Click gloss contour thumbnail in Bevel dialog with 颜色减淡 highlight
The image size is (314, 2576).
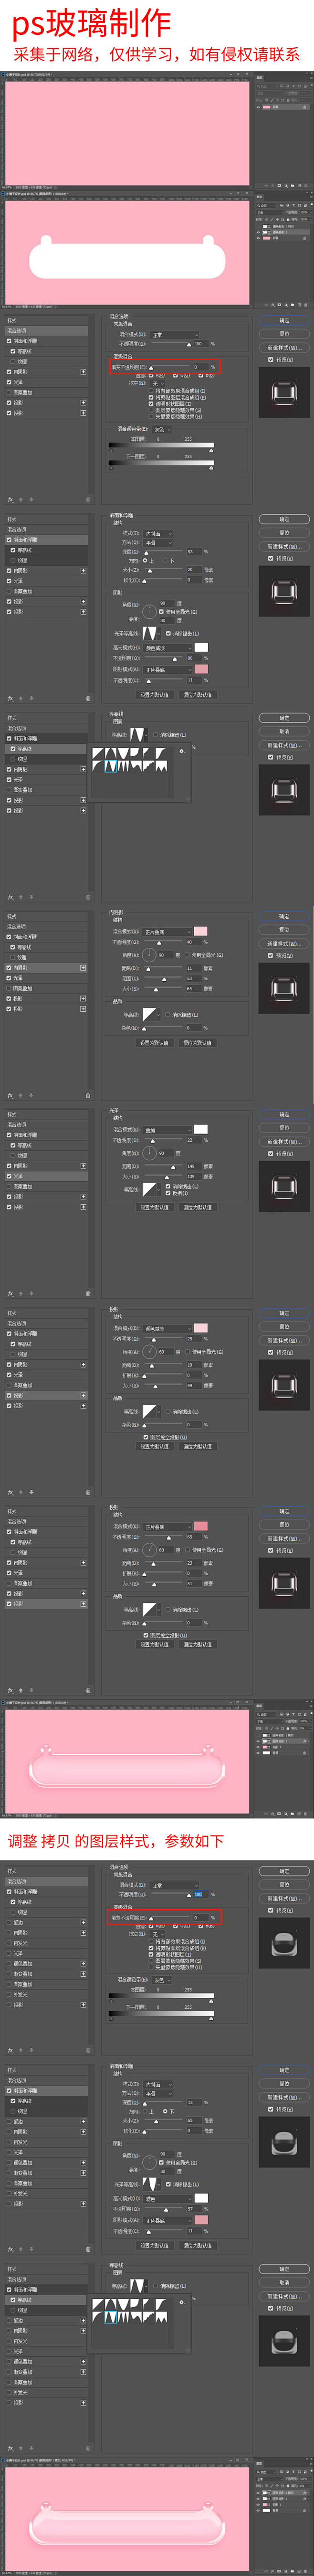click(x=149, y=633)
